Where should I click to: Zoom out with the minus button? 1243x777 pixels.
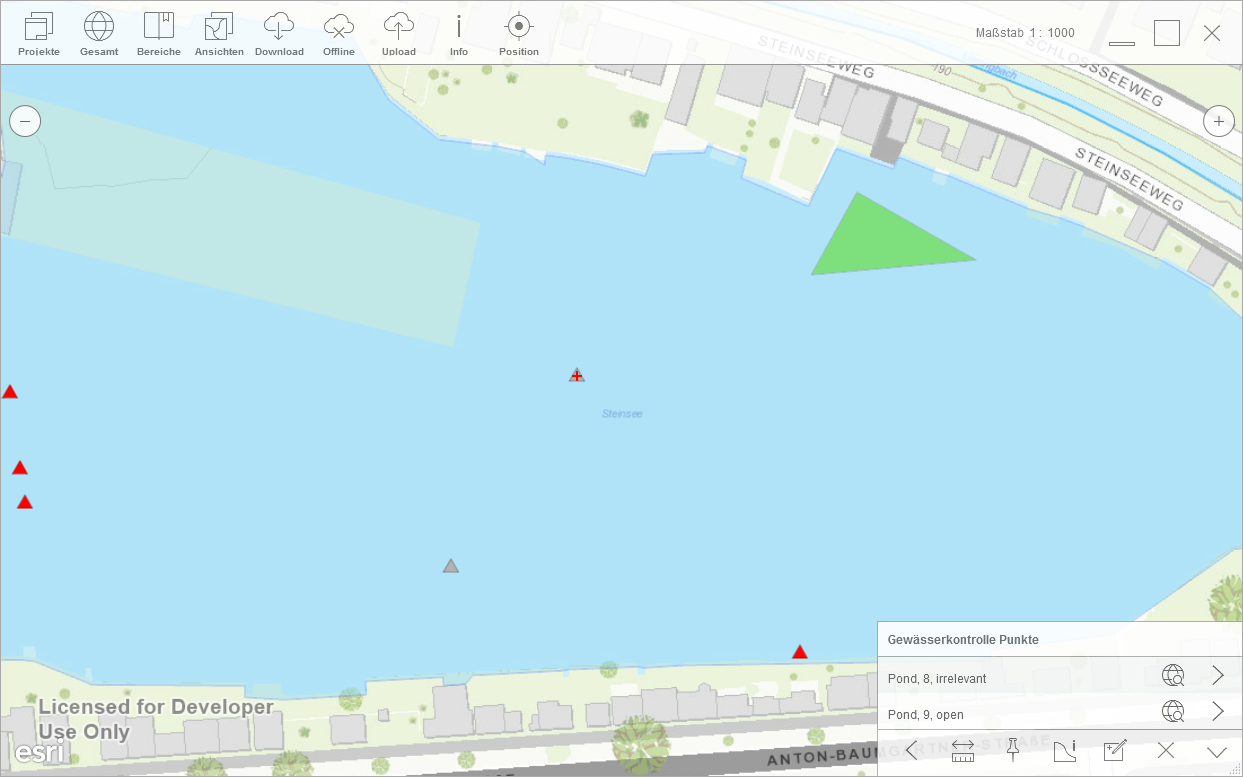click(x=25, y=121)
